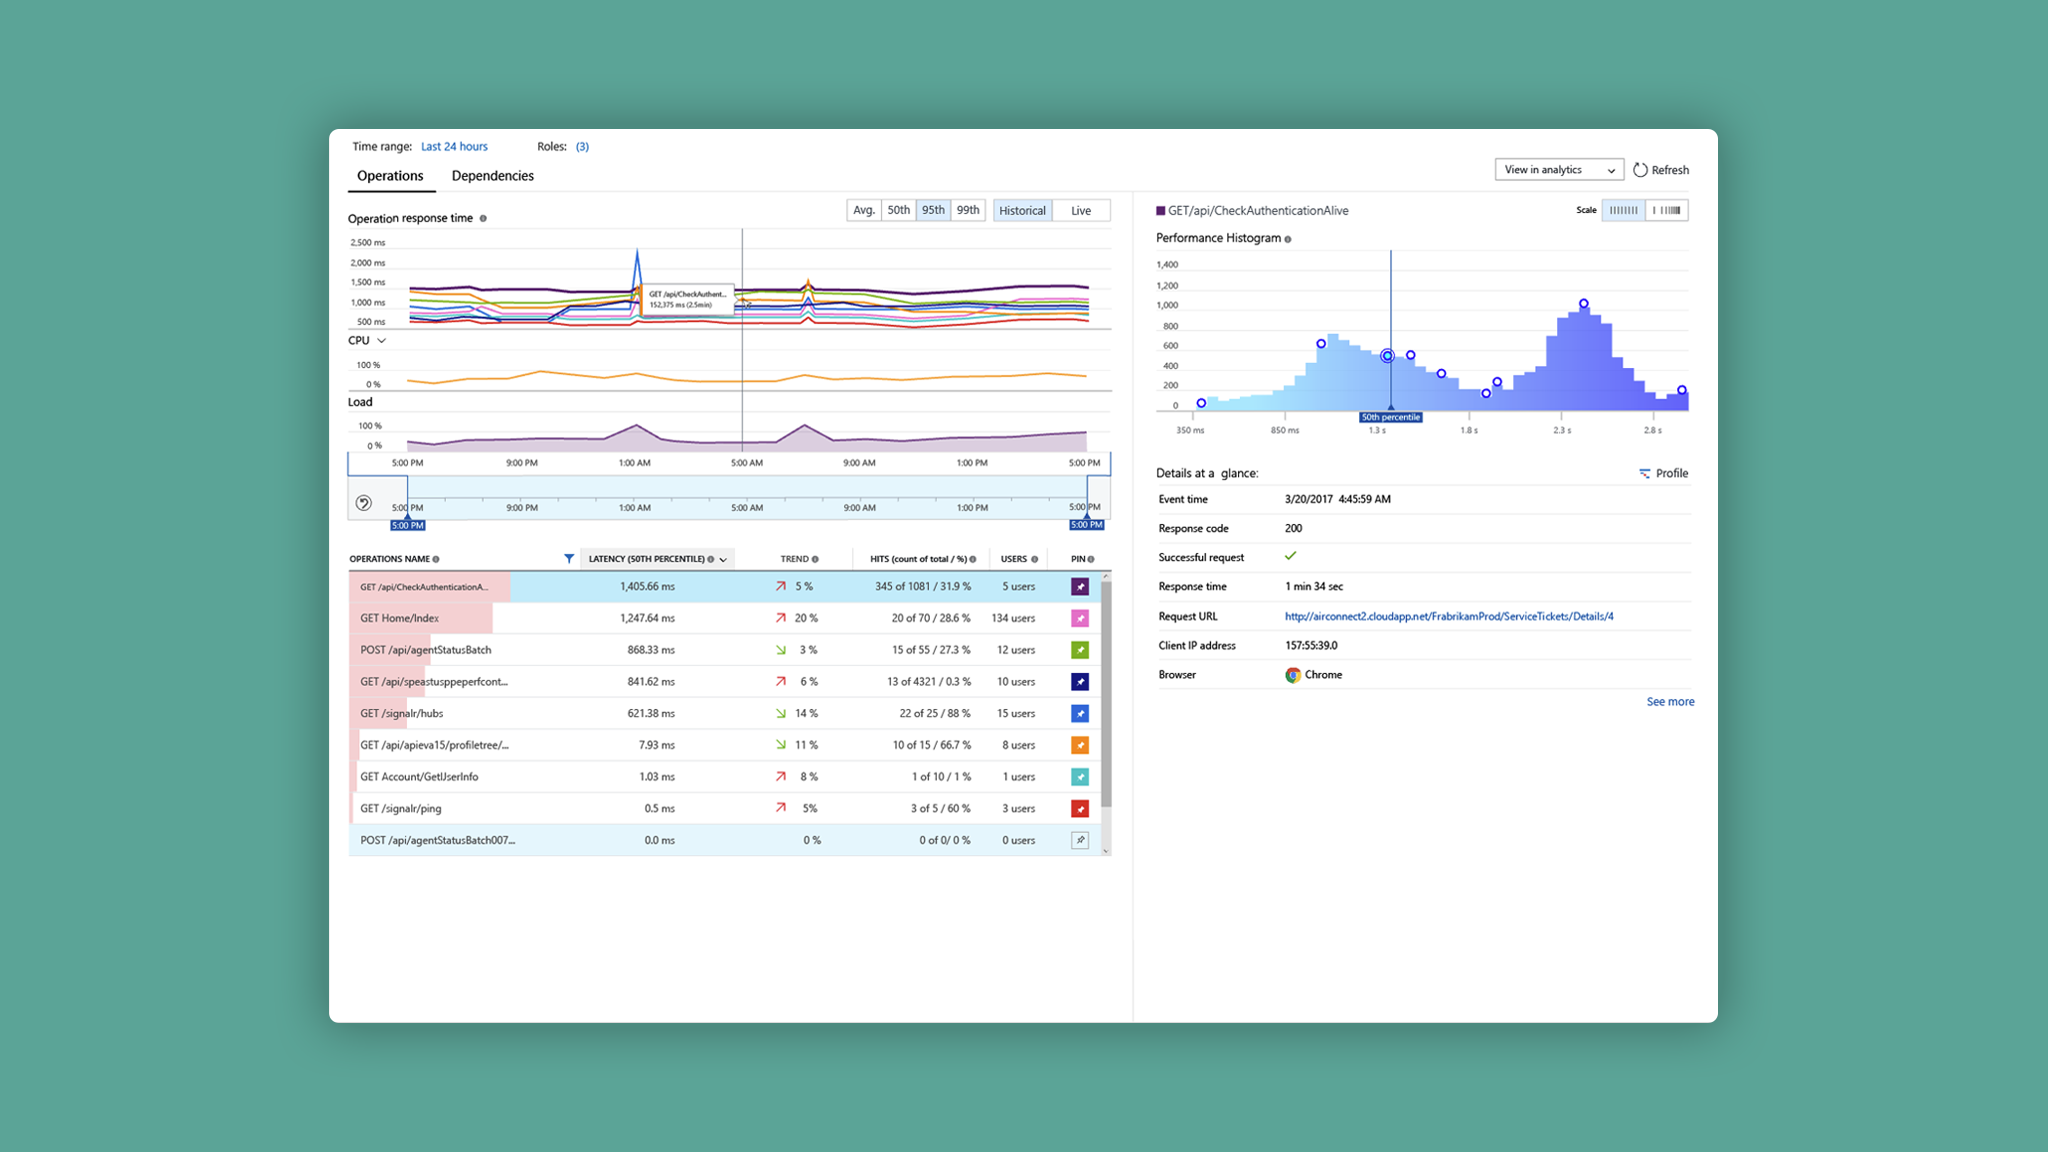Select the Operations tab
This screenshot has width=2048, height=1152.
tap(390, 176)
